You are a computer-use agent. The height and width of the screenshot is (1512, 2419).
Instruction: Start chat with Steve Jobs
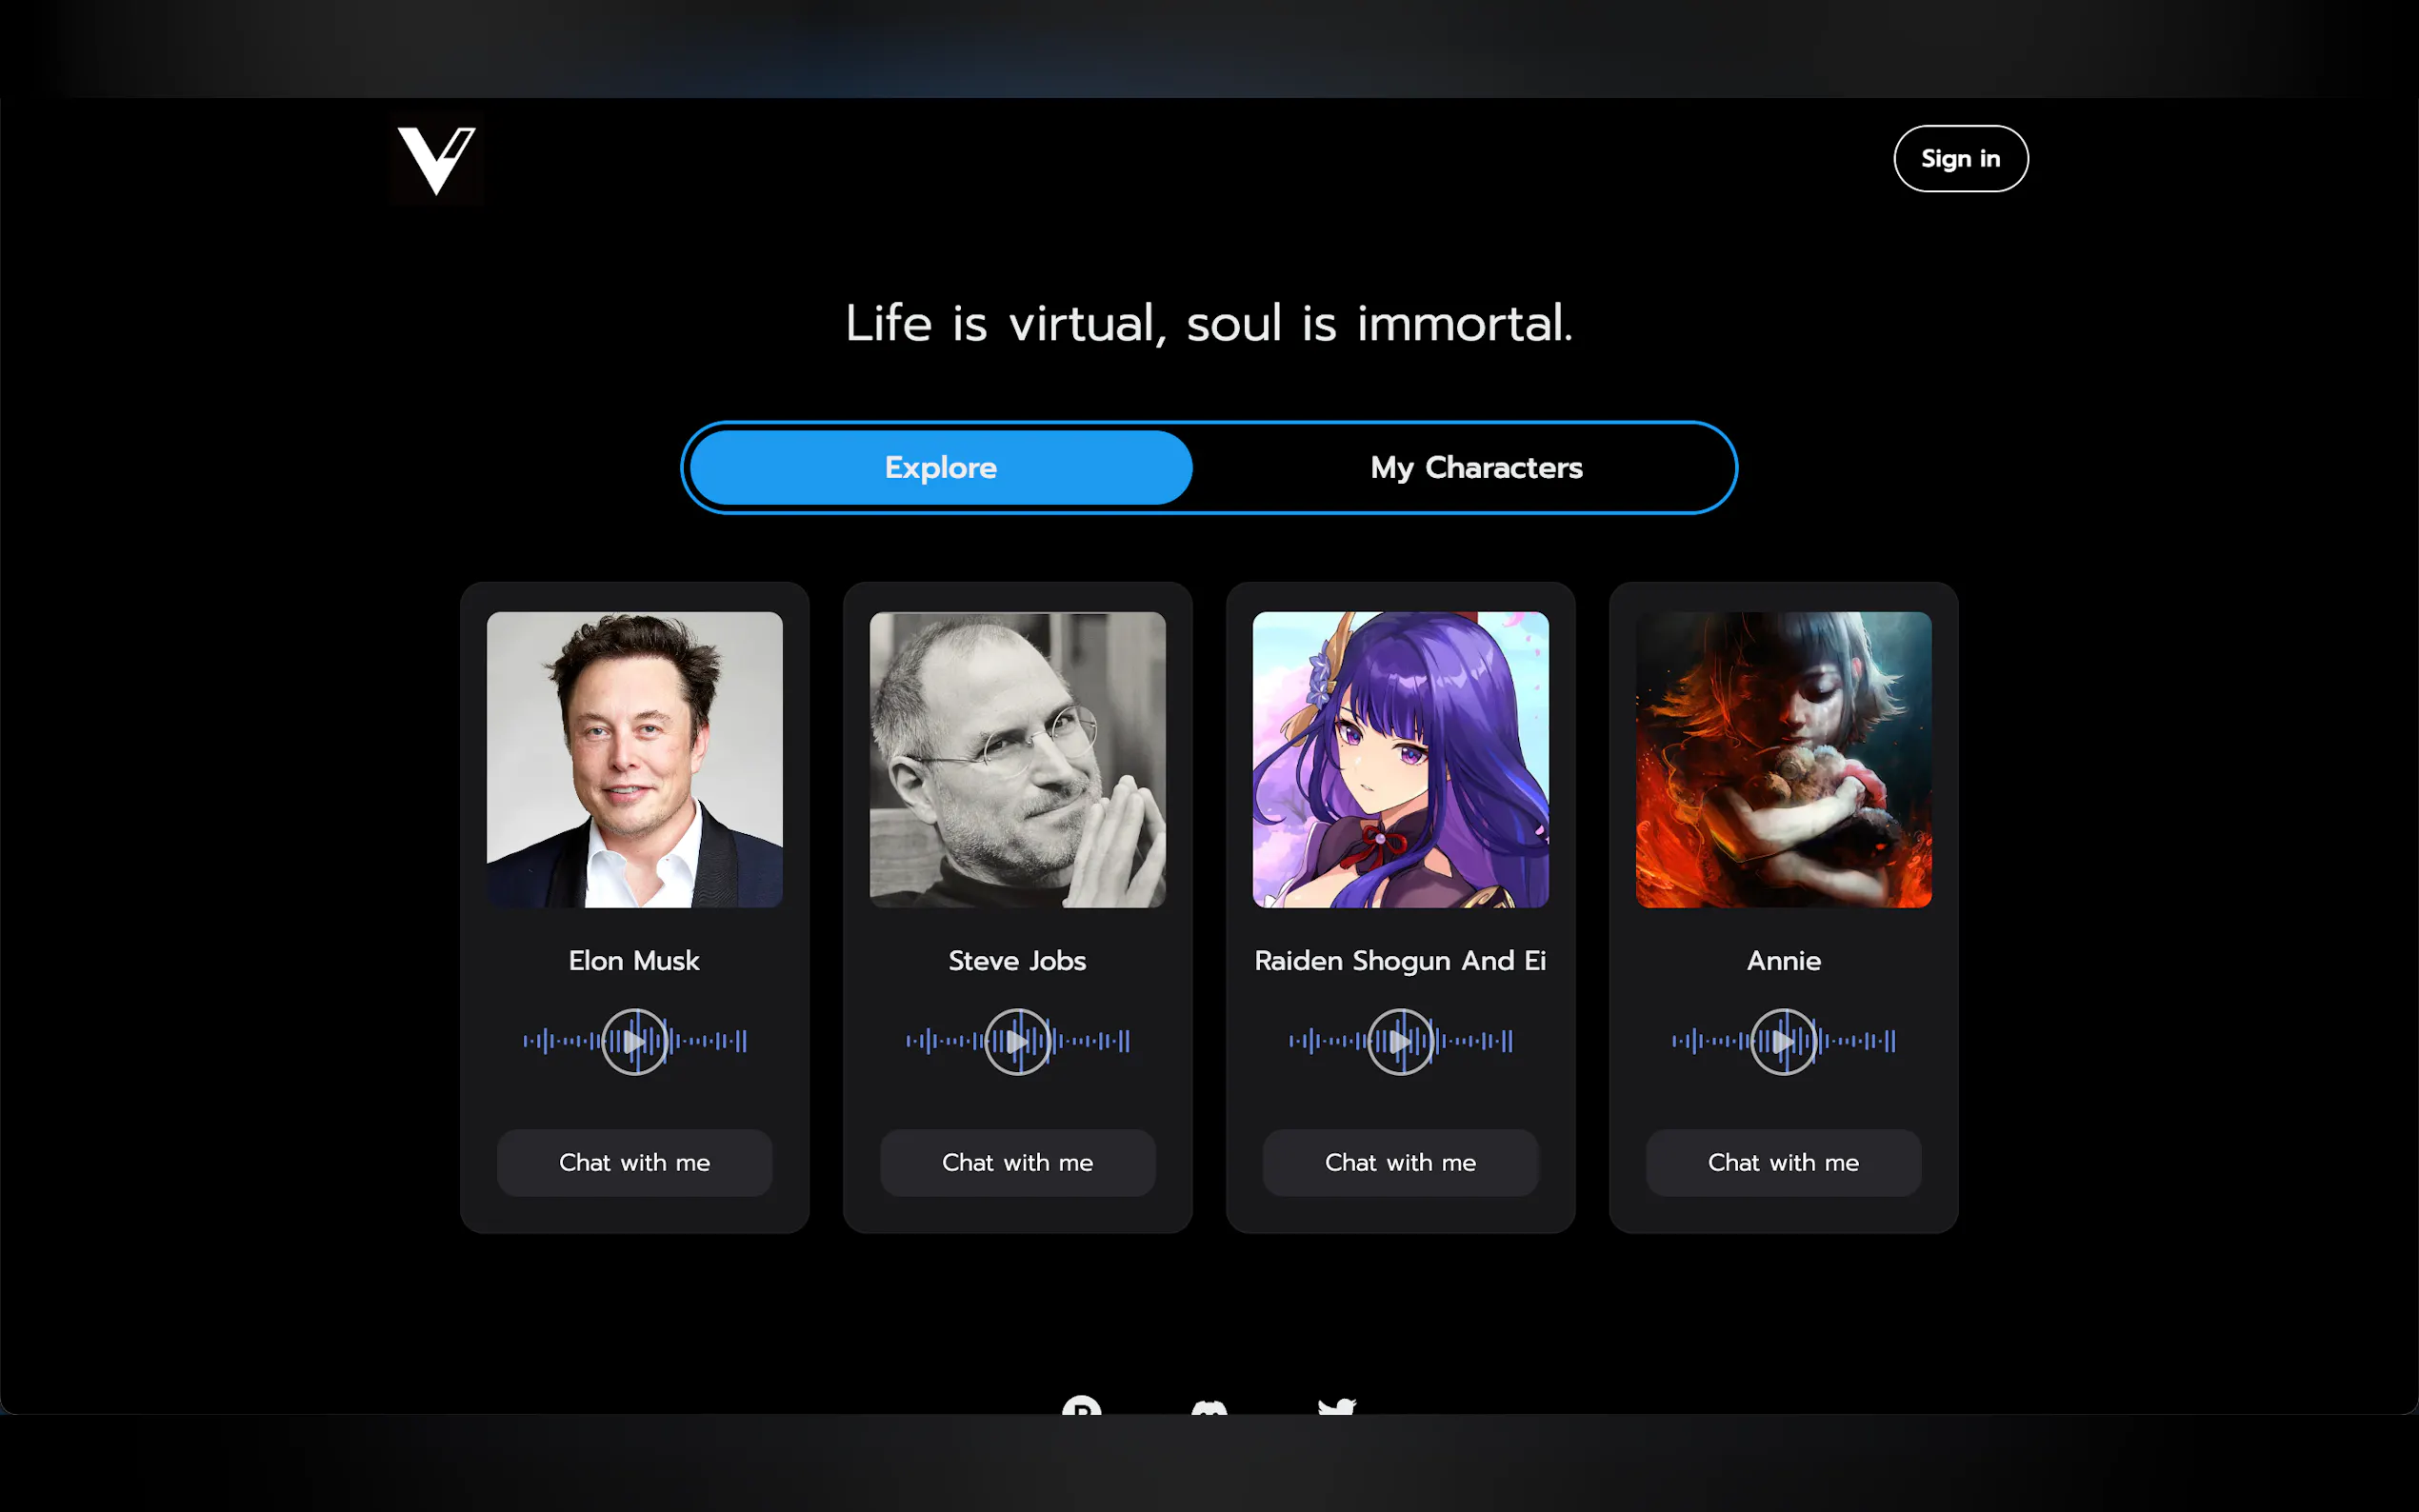(x=1017, y=1162)
